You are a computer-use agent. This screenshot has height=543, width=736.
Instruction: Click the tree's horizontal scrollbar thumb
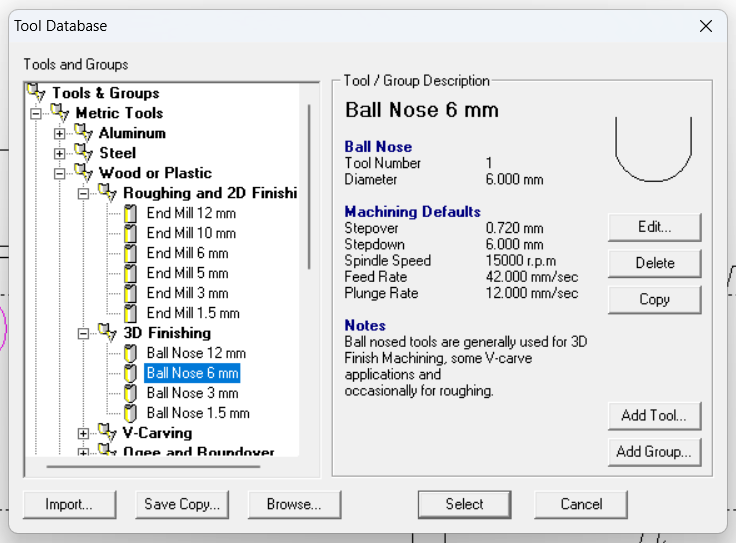tap(153, 467)
